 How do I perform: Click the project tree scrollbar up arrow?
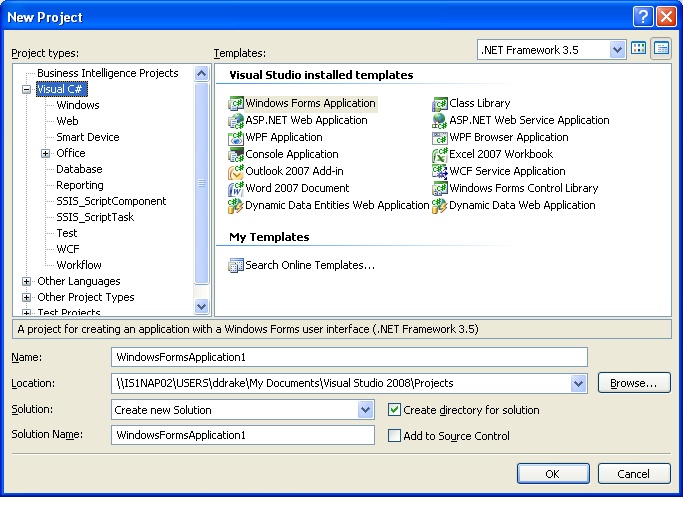pos(201,73)
